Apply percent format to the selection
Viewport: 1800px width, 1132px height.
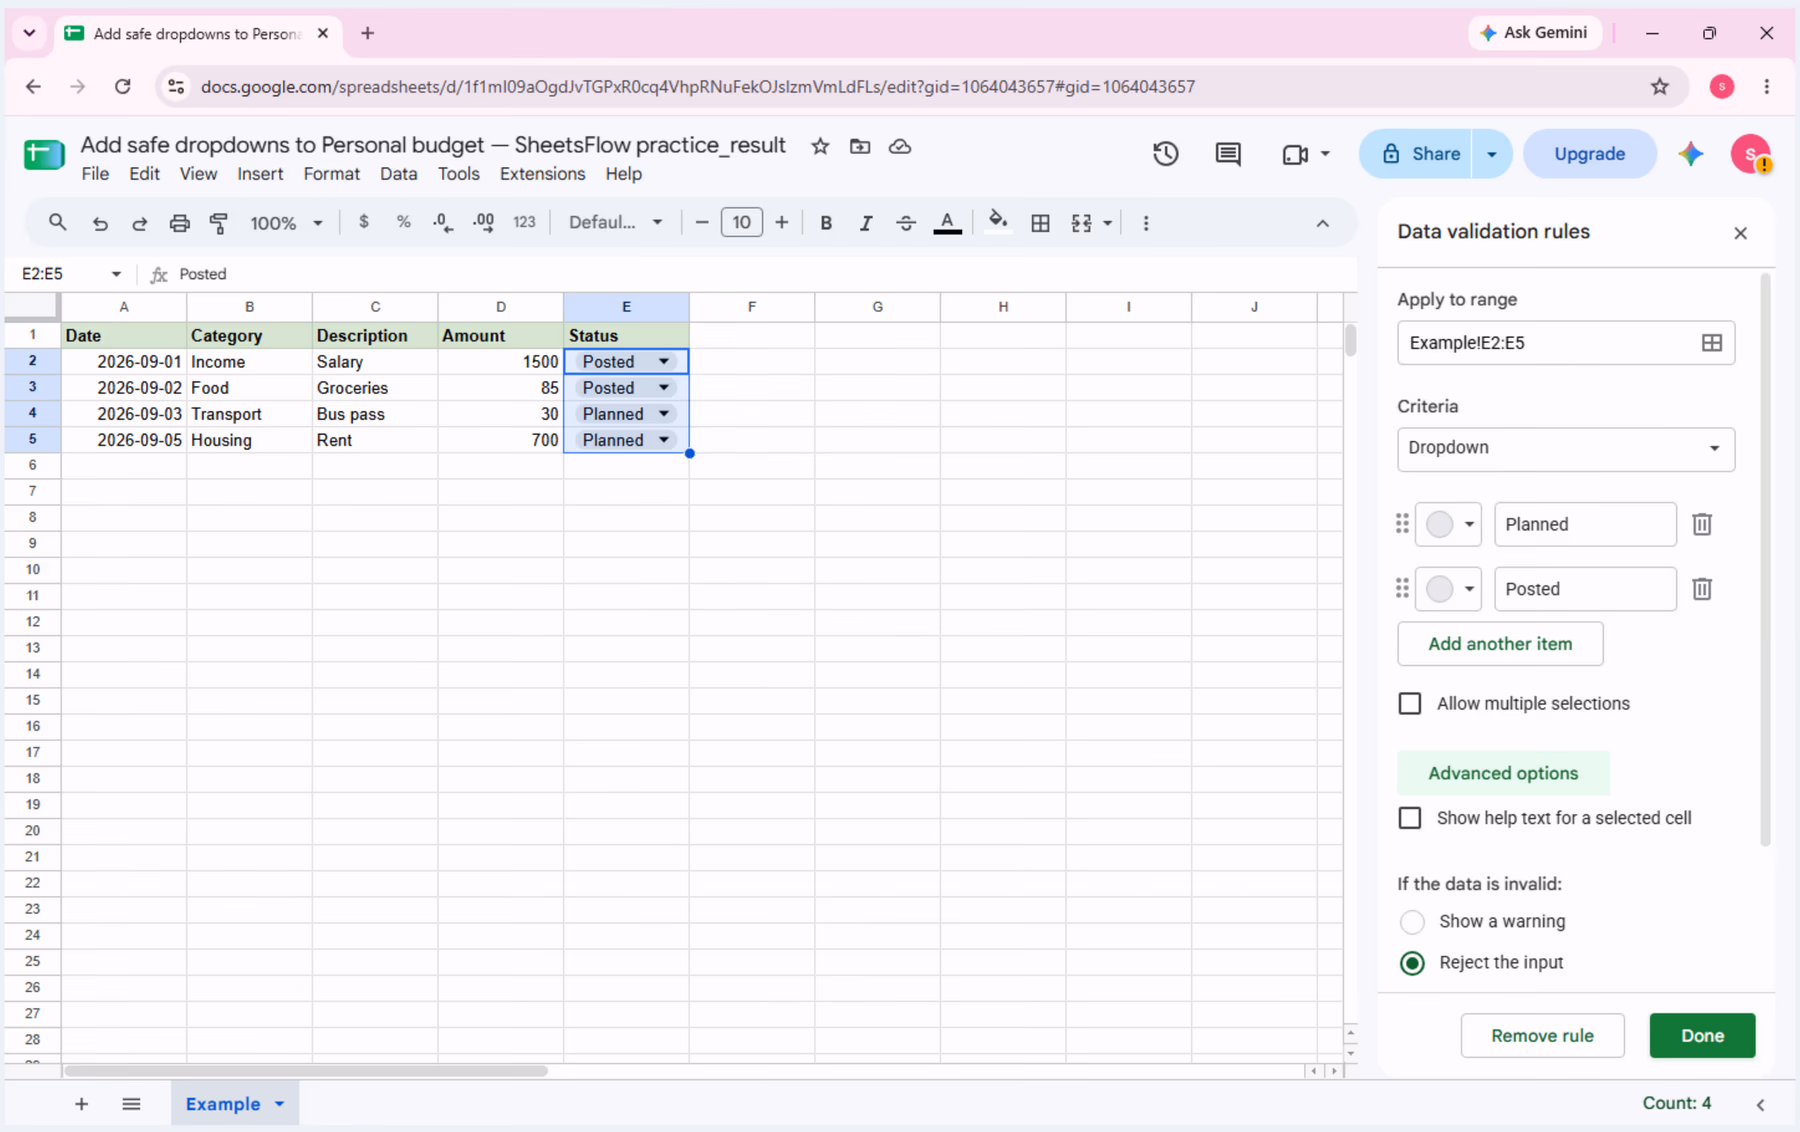coord(404,222)
